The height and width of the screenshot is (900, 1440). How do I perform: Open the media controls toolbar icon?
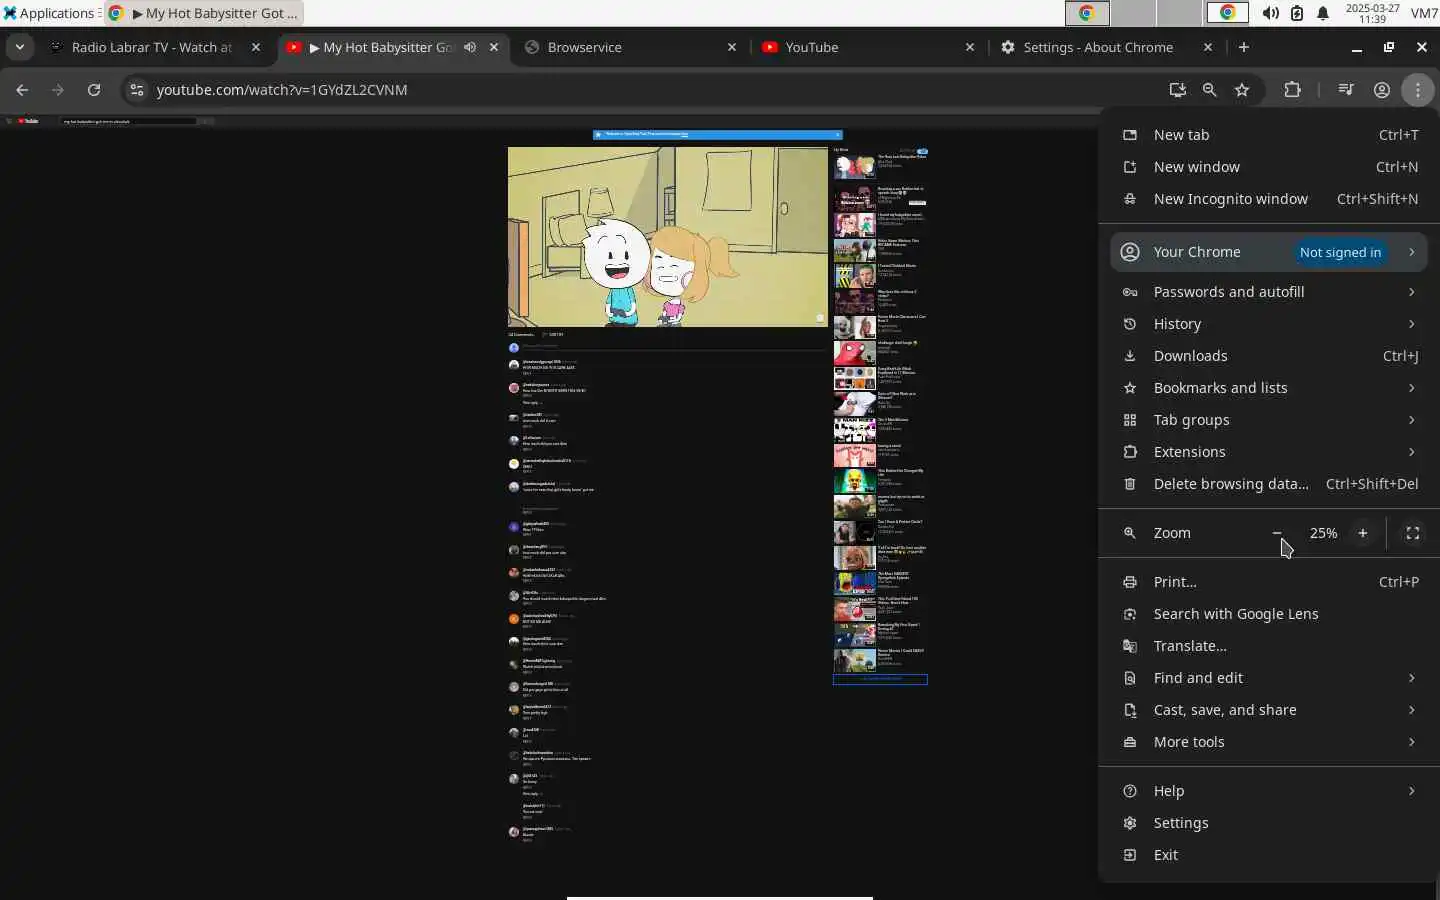point(1346,90)
